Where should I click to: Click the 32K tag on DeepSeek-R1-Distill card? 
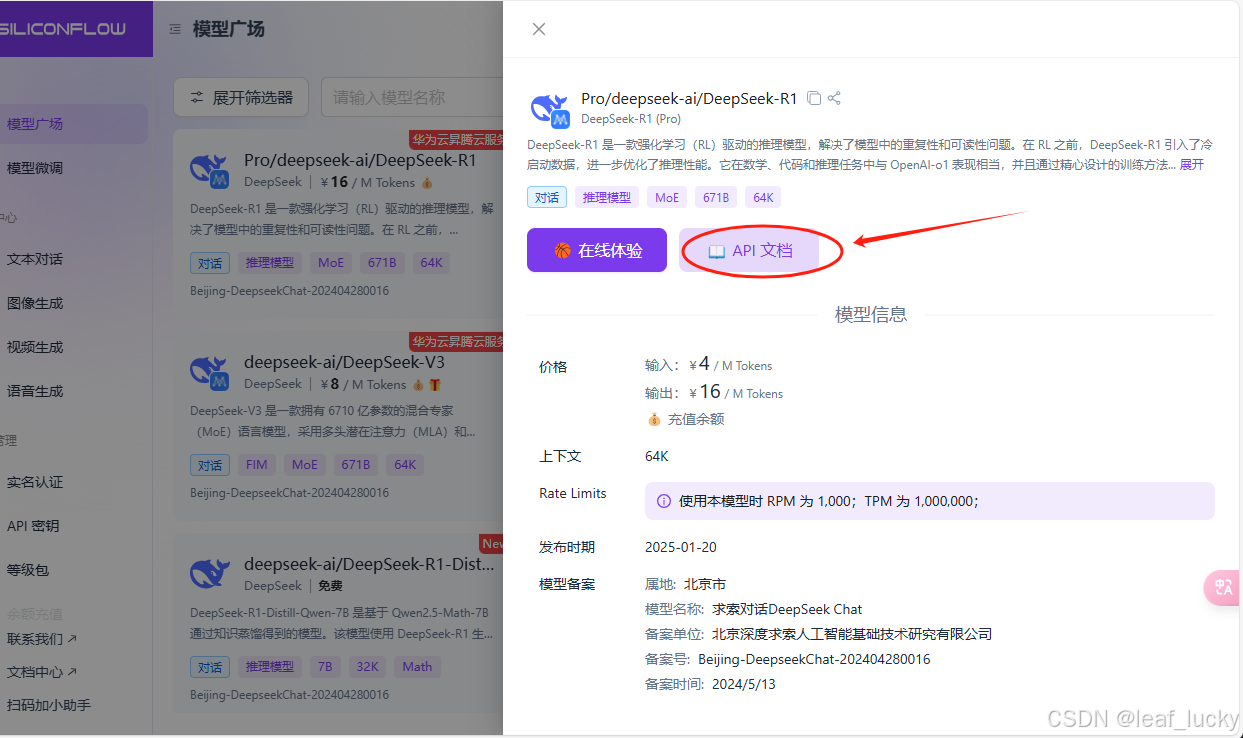pyautogui.click(x=367, y=667)
